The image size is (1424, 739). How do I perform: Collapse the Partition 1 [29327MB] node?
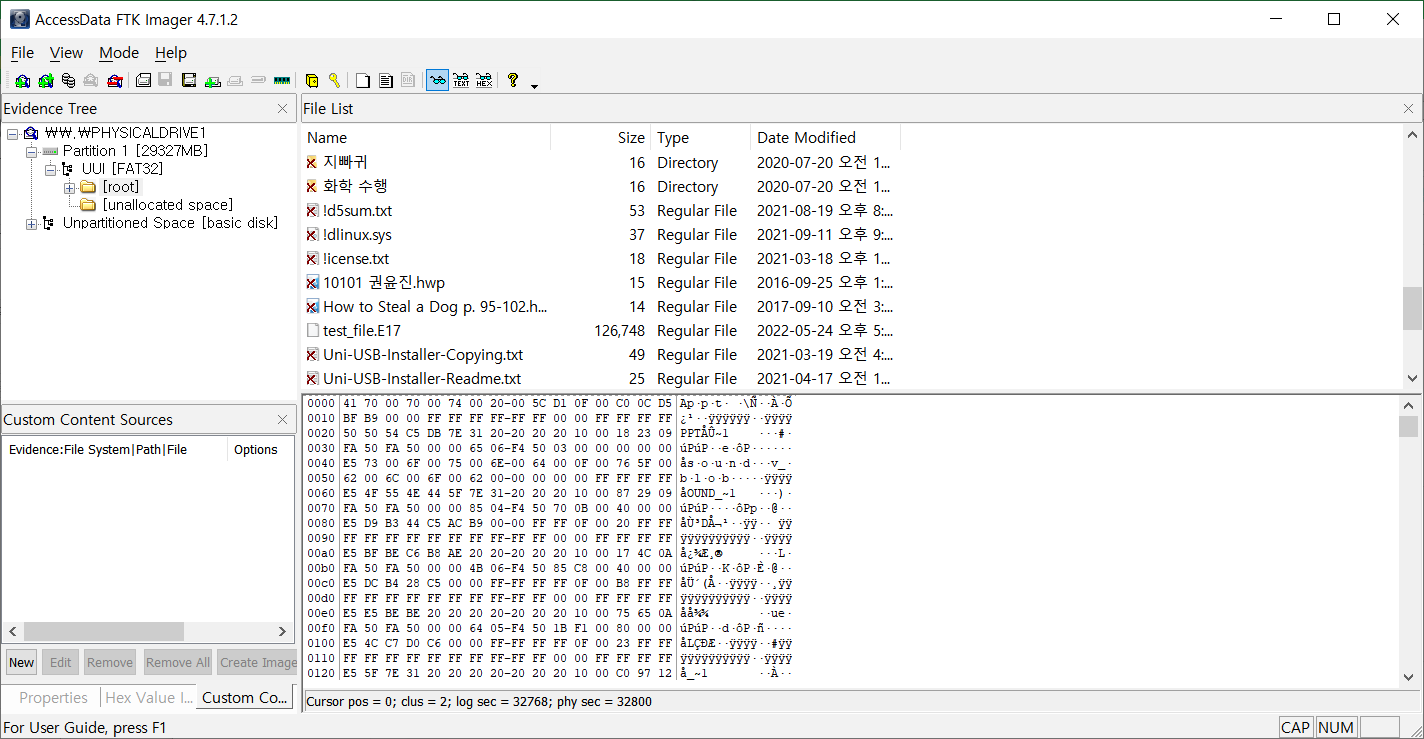[x=31, y=151]
